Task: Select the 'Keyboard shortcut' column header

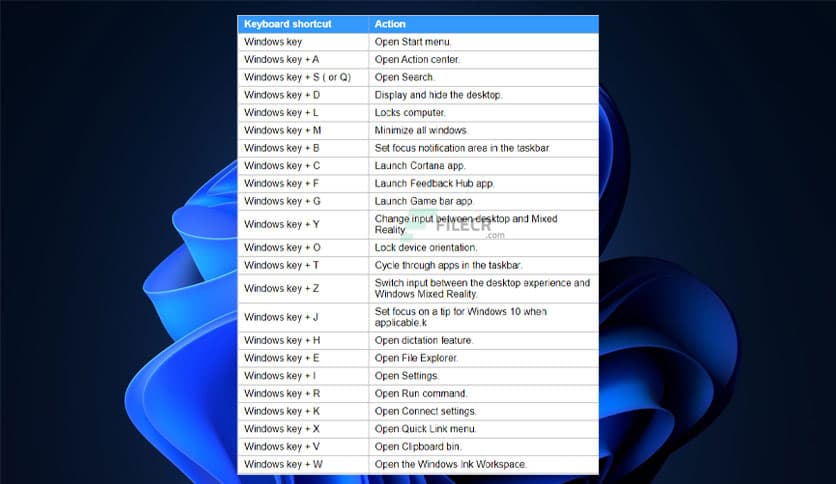Action: [x=303, y=24]
